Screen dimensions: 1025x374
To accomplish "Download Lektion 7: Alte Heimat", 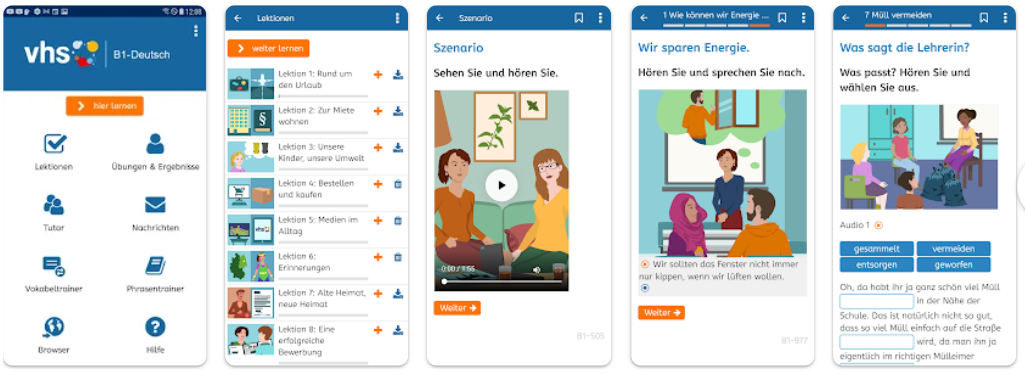I will 397,294.
